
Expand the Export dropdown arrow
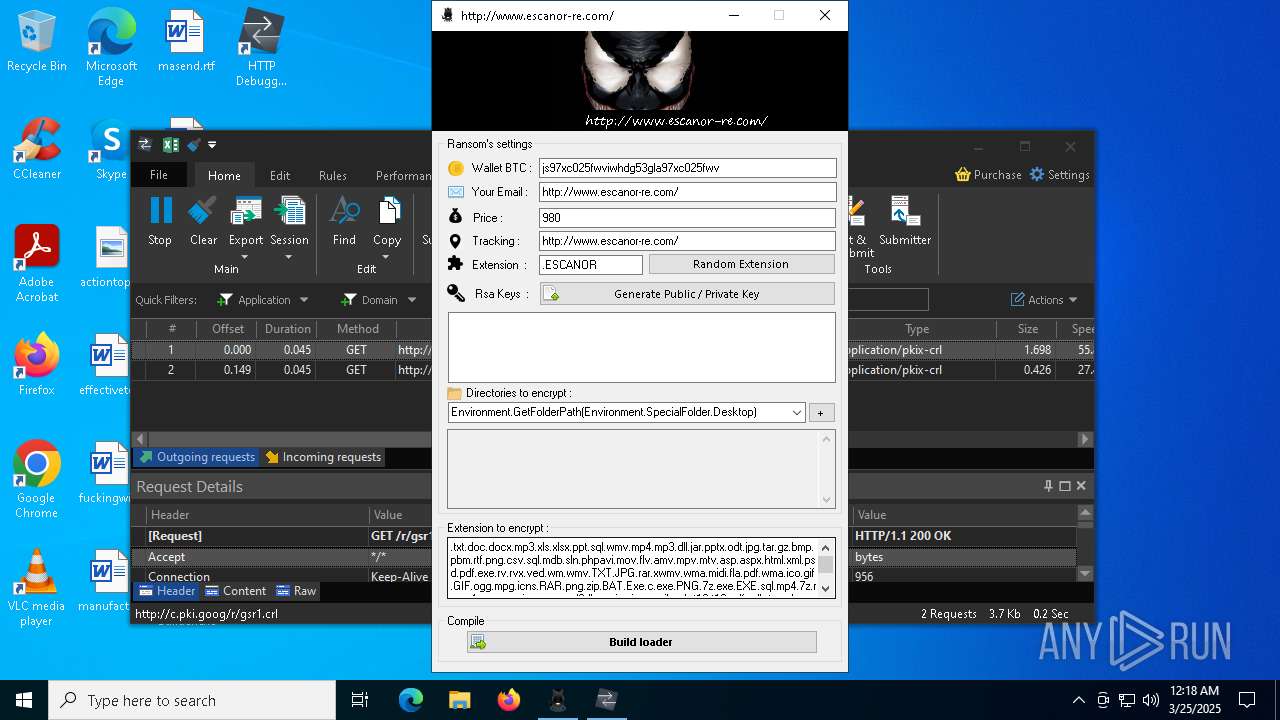tap(245, 257)
